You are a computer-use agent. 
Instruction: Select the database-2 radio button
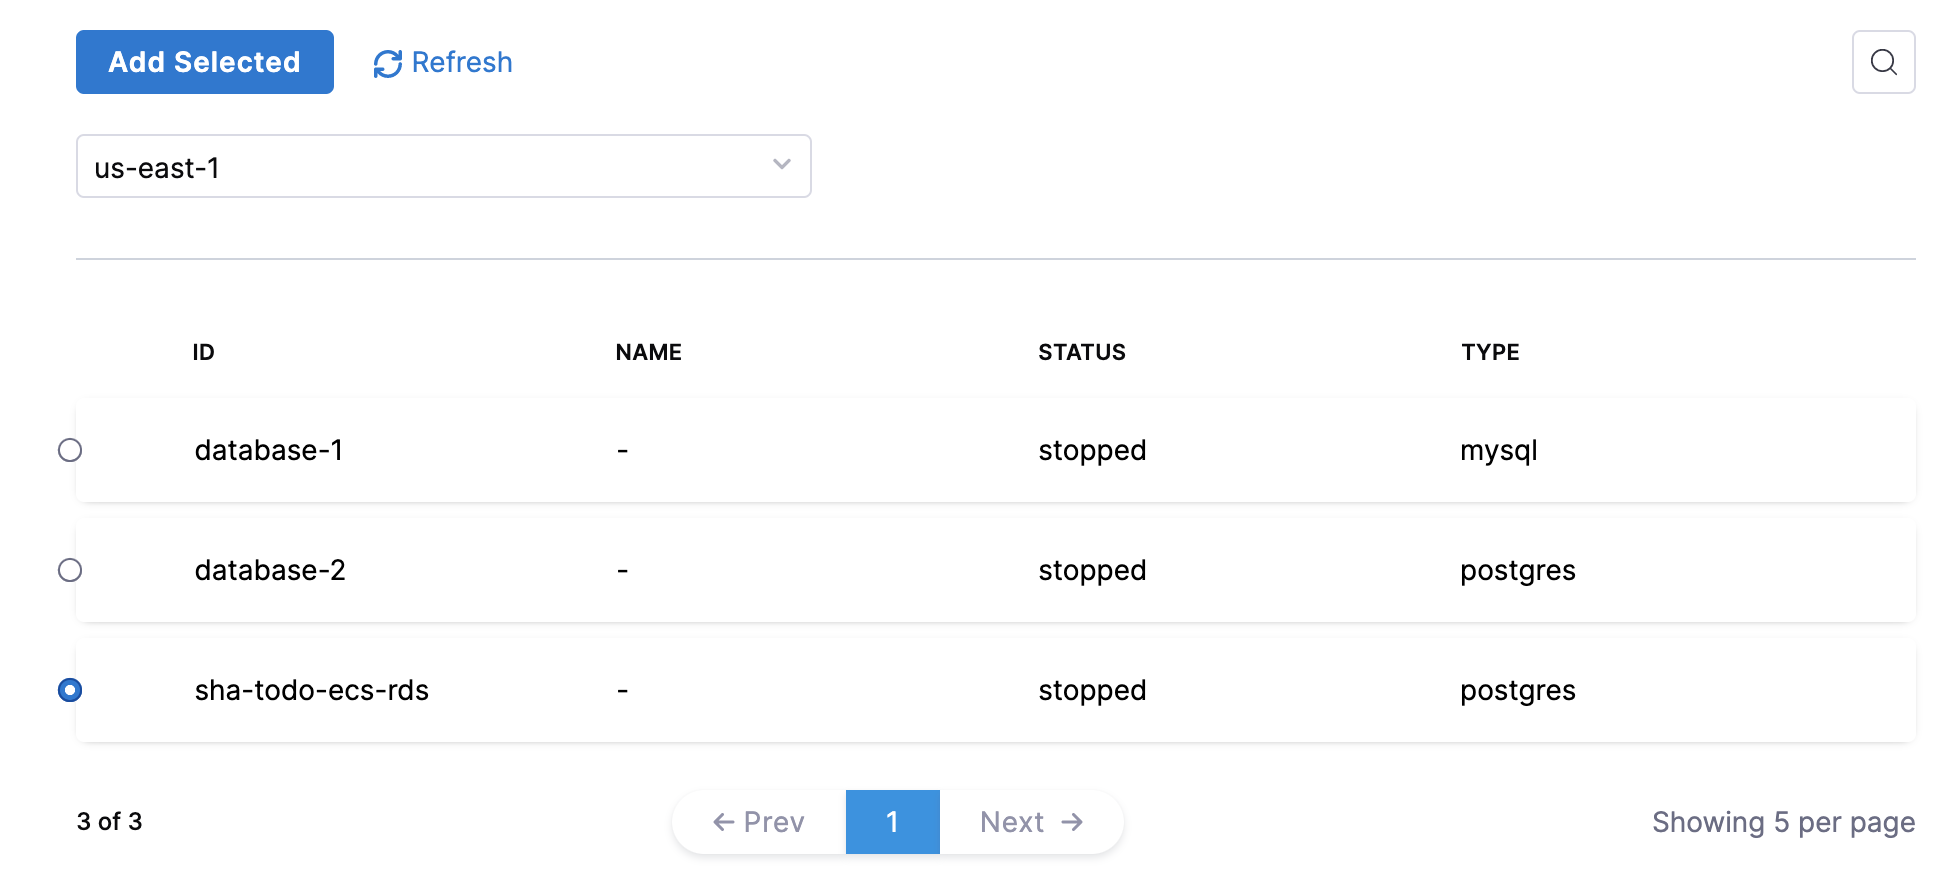coord(70,570)
